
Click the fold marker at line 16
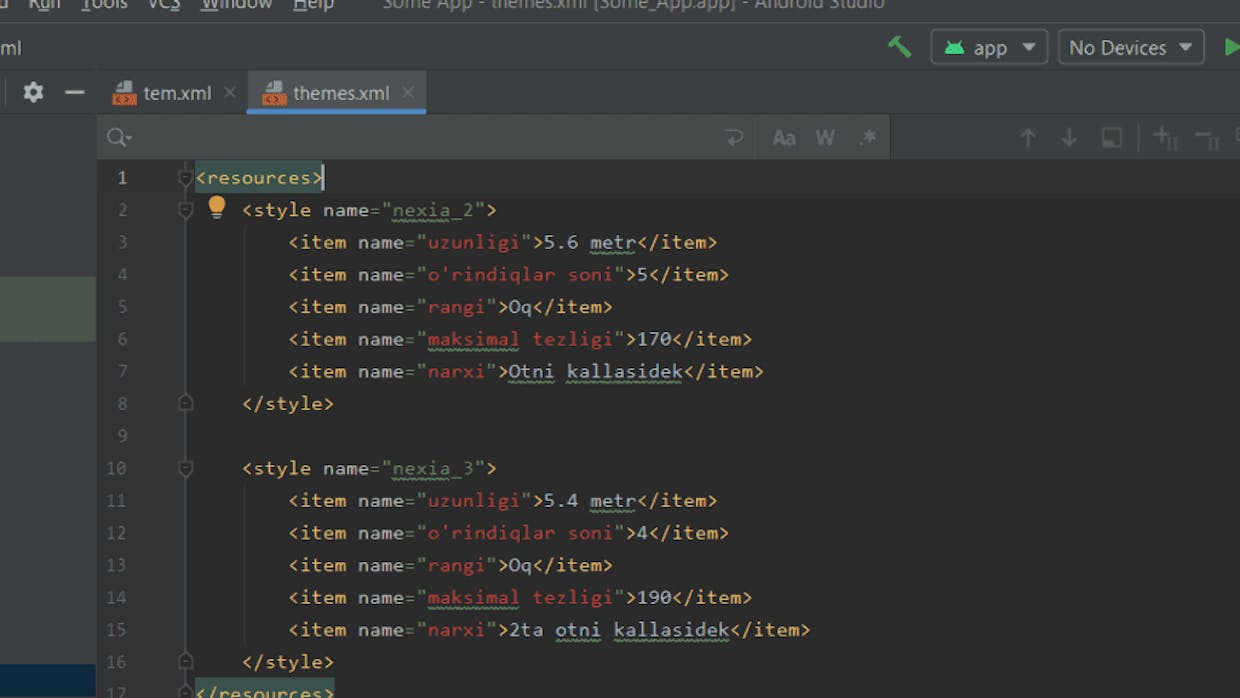[x=185, y=661]
